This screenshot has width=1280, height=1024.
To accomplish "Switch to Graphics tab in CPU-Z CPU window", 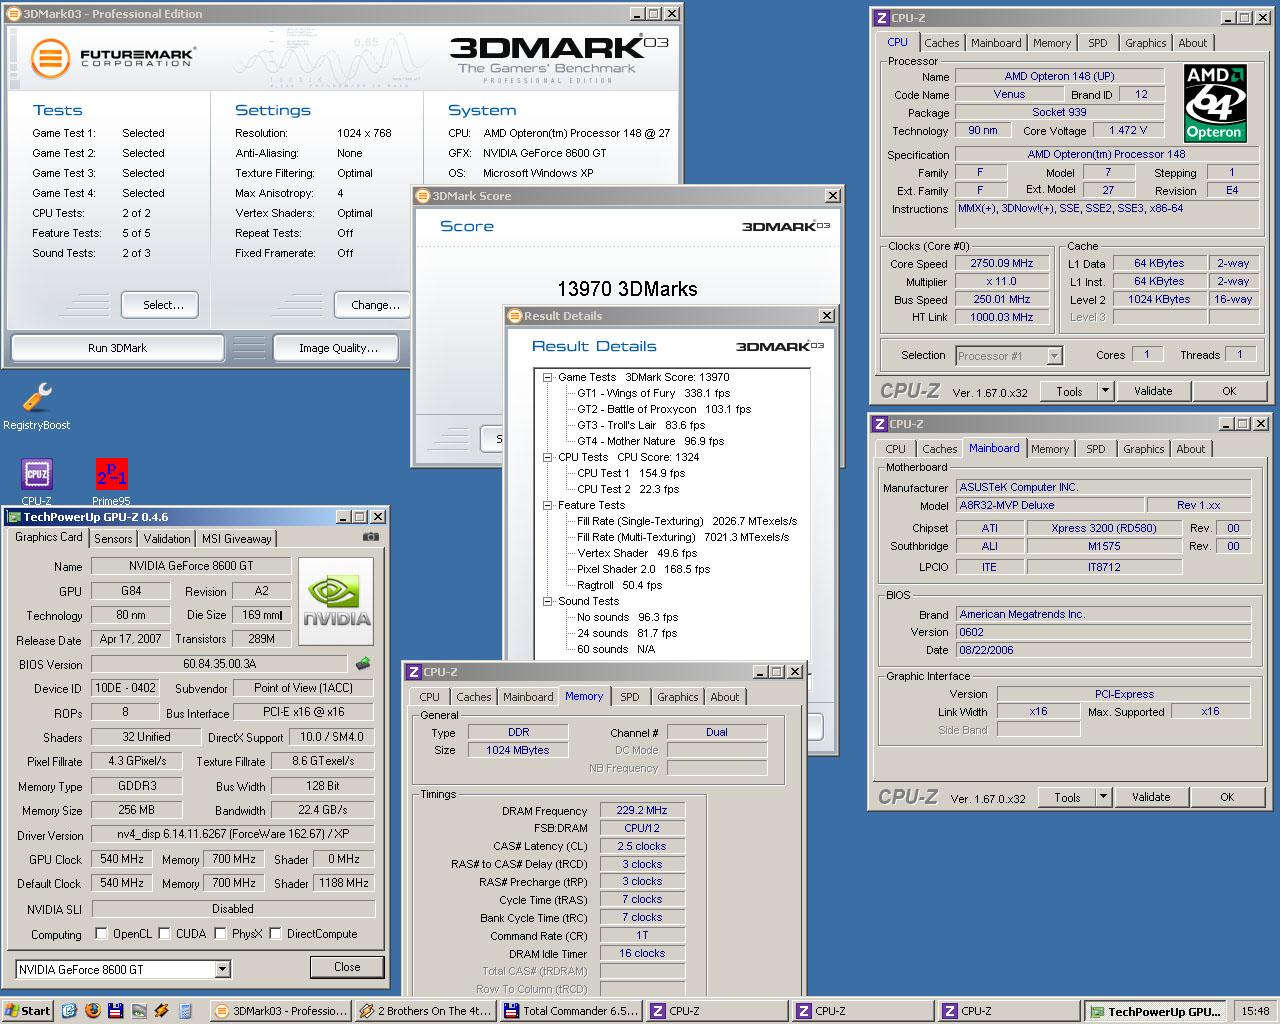I will (x=1145, y=43).
